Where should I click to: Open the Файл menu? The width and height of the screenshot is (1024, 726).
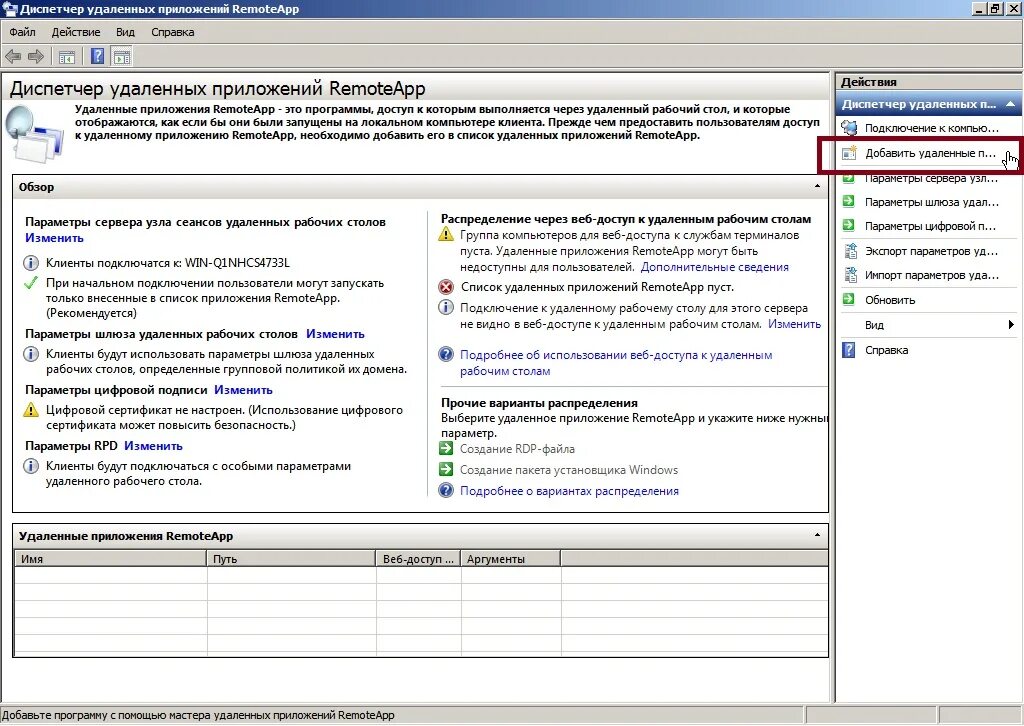[22, 32]
